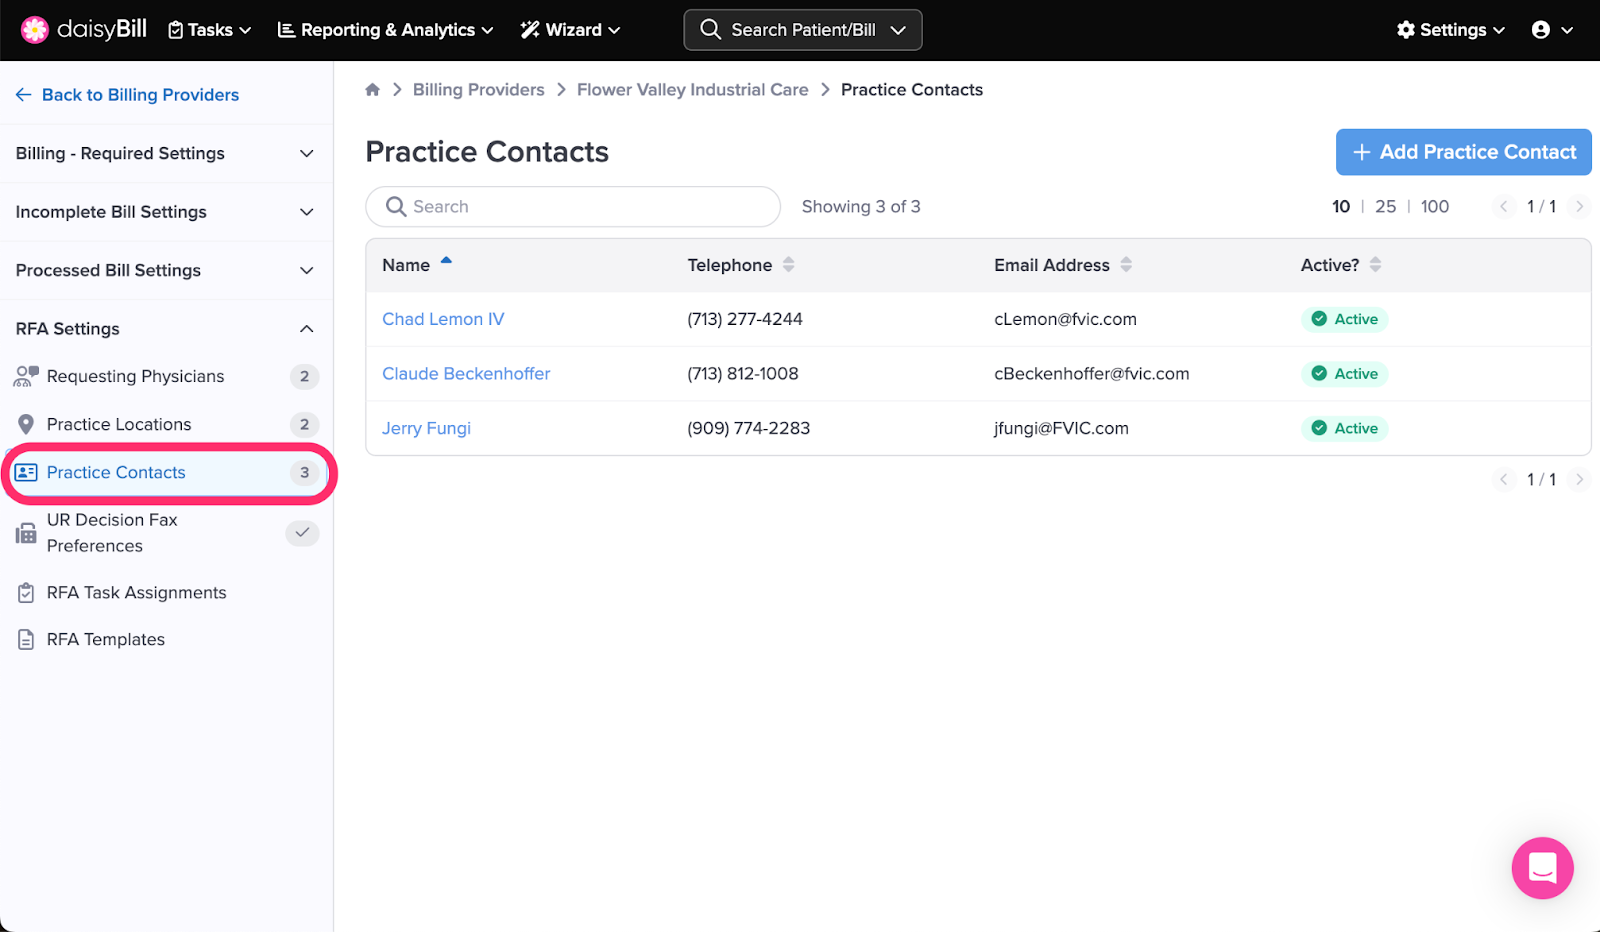The width and height of the screenshot is (1600, 932).
Task: Show 25 results per page
Action: point(1385,207)
